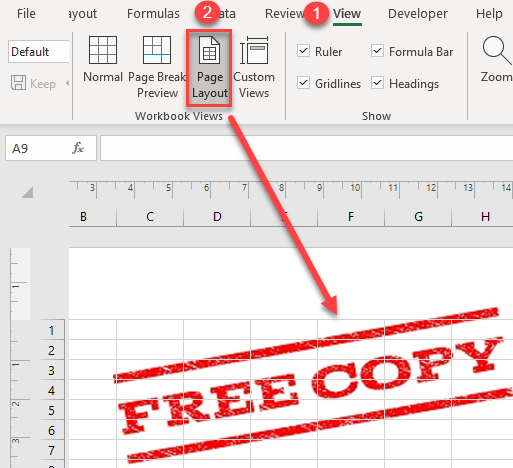Screen dimensions: 513x468
Task: Disable Gridlines checkbox
Action: [x=303, y=83]
